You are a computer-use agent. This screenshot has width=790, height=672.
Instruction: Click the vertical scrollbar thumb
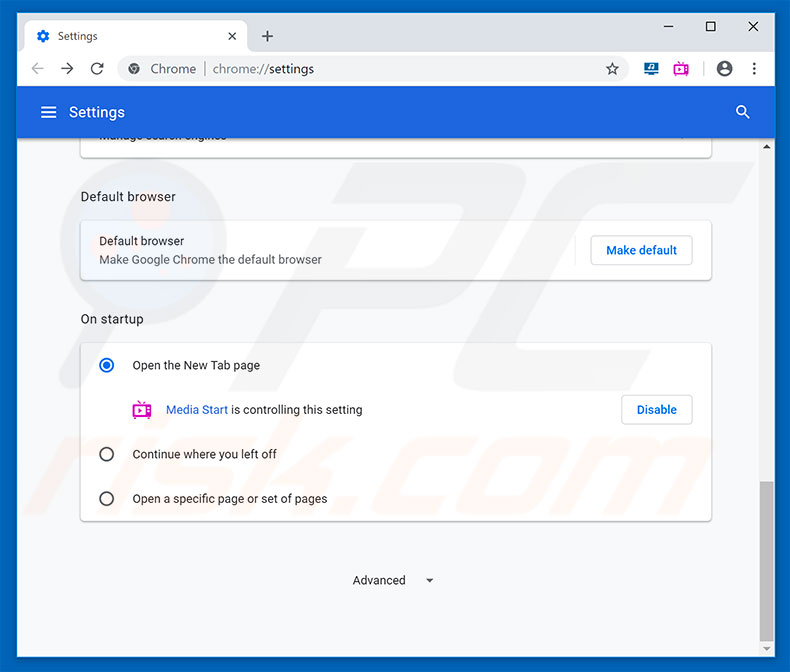click(x=766, y=561)
